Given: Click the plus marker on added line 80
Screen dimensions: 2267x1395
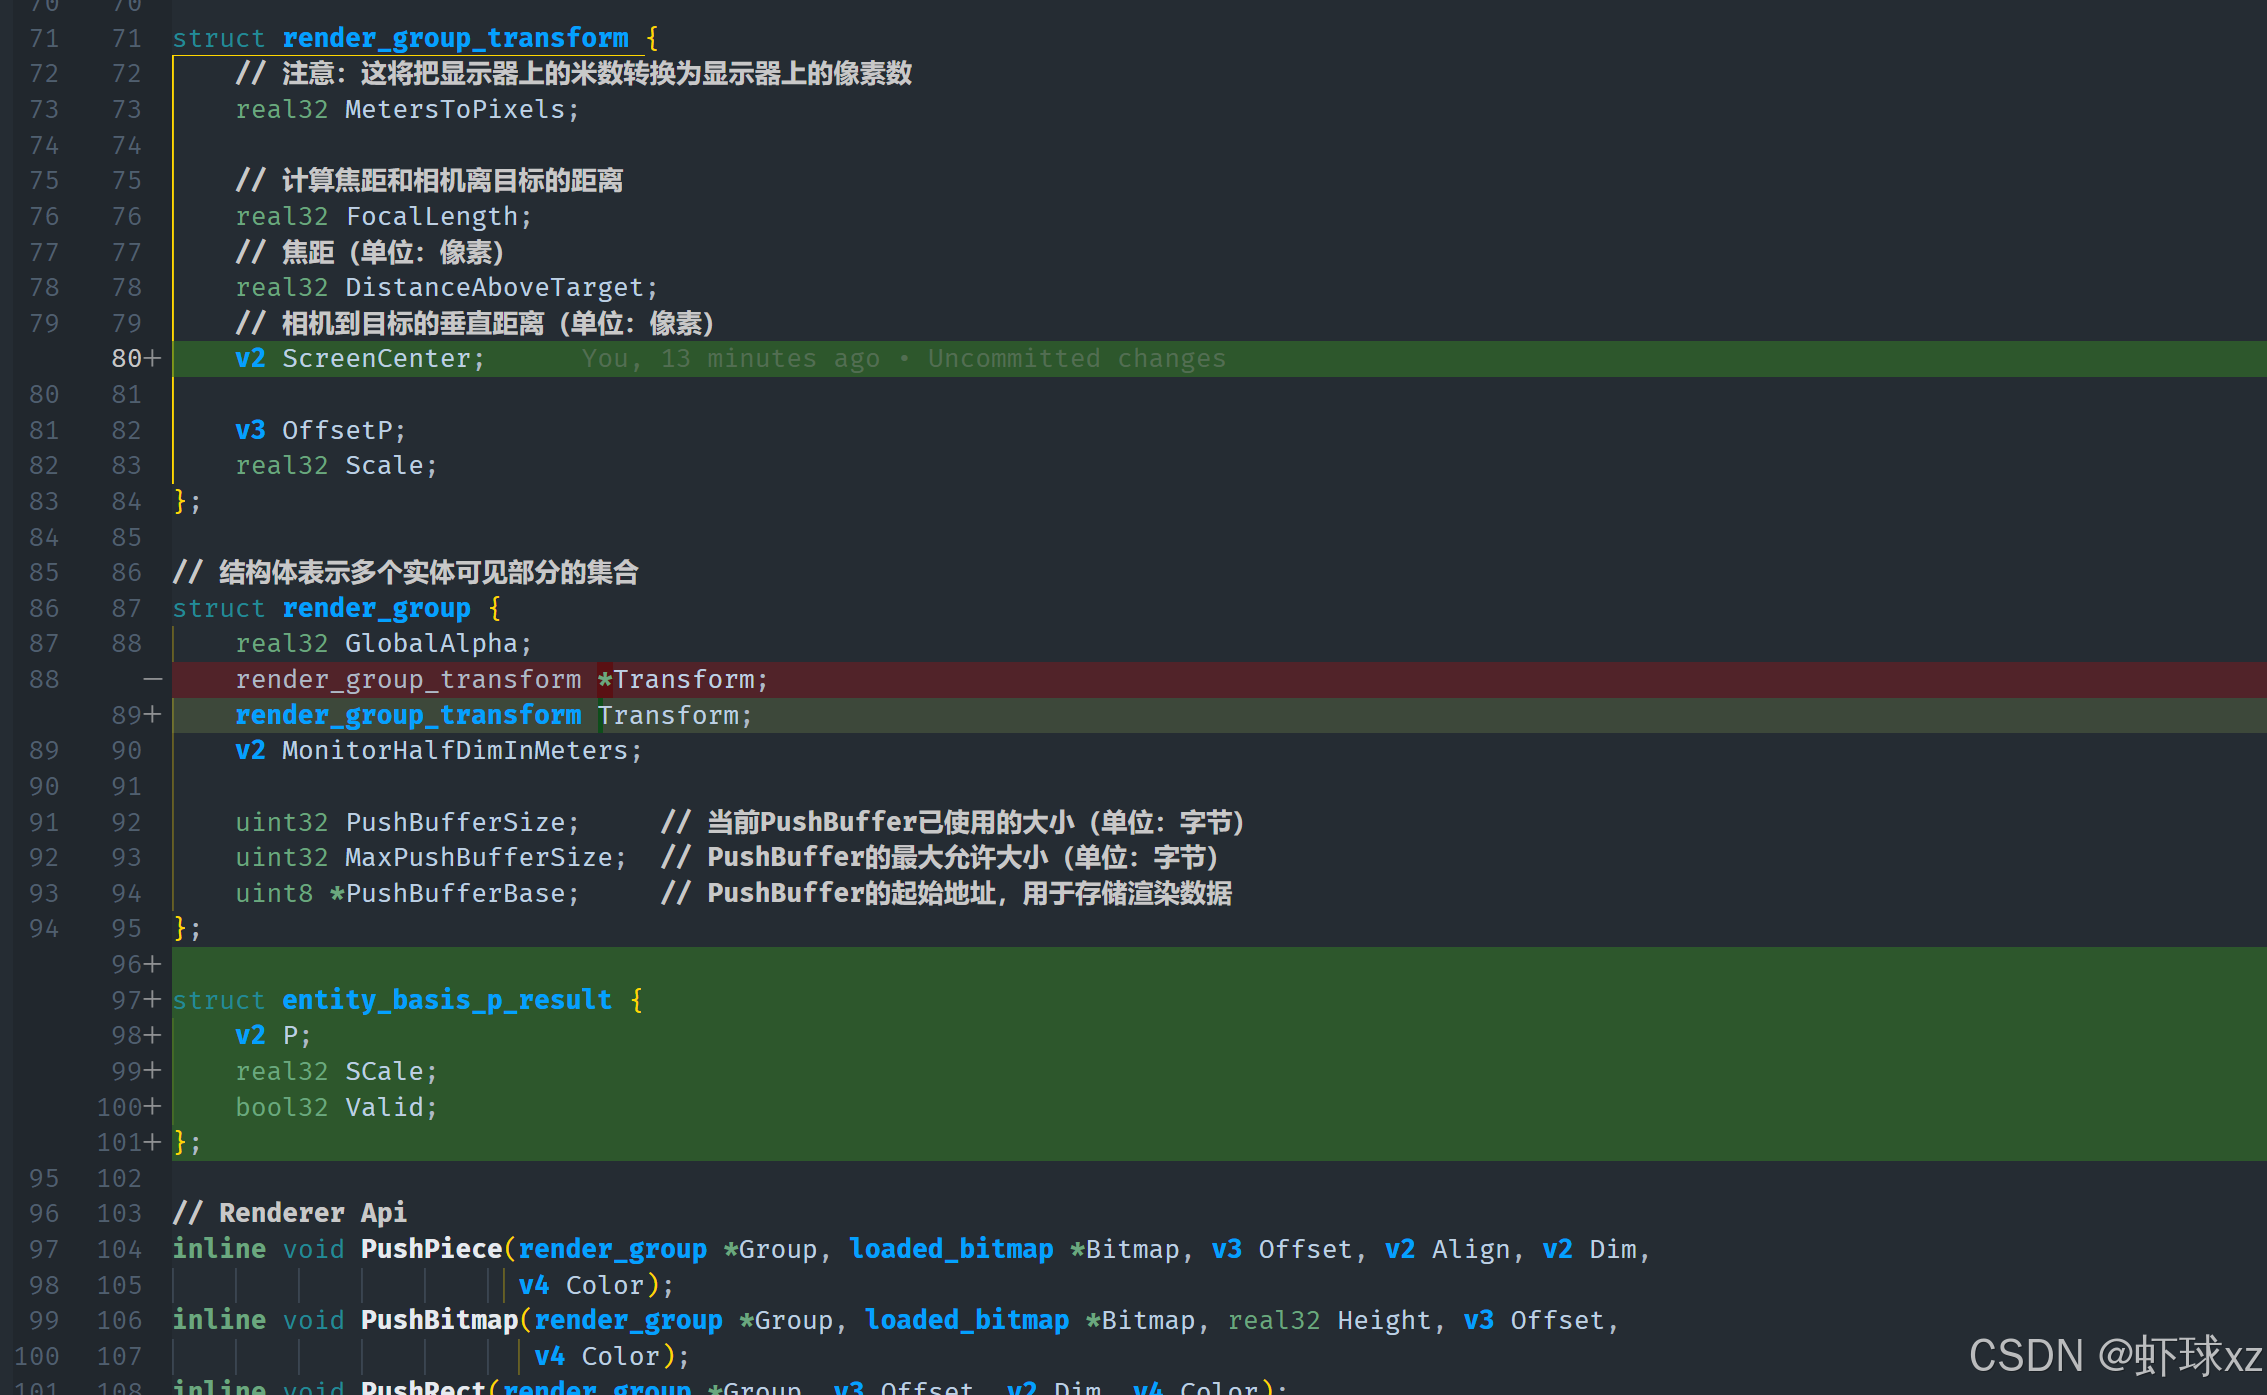Looking at the screenshot, I should (x=152, y=359).
